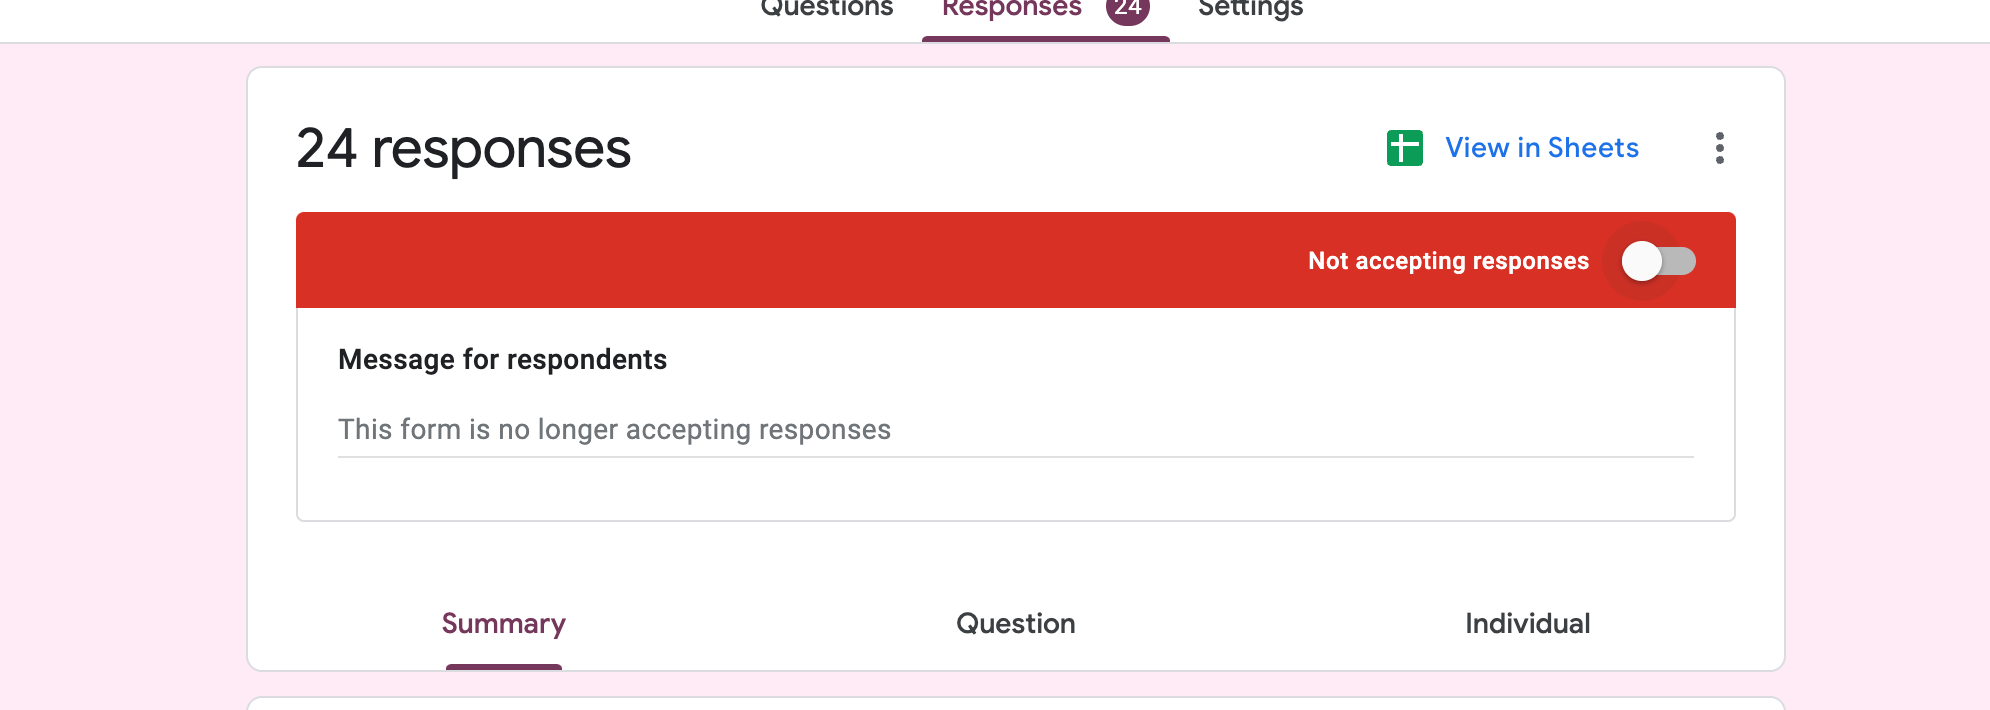Click the underline beneath the Responses tab
This screenshot has height=710, width=1990.
coord(1045,39)
